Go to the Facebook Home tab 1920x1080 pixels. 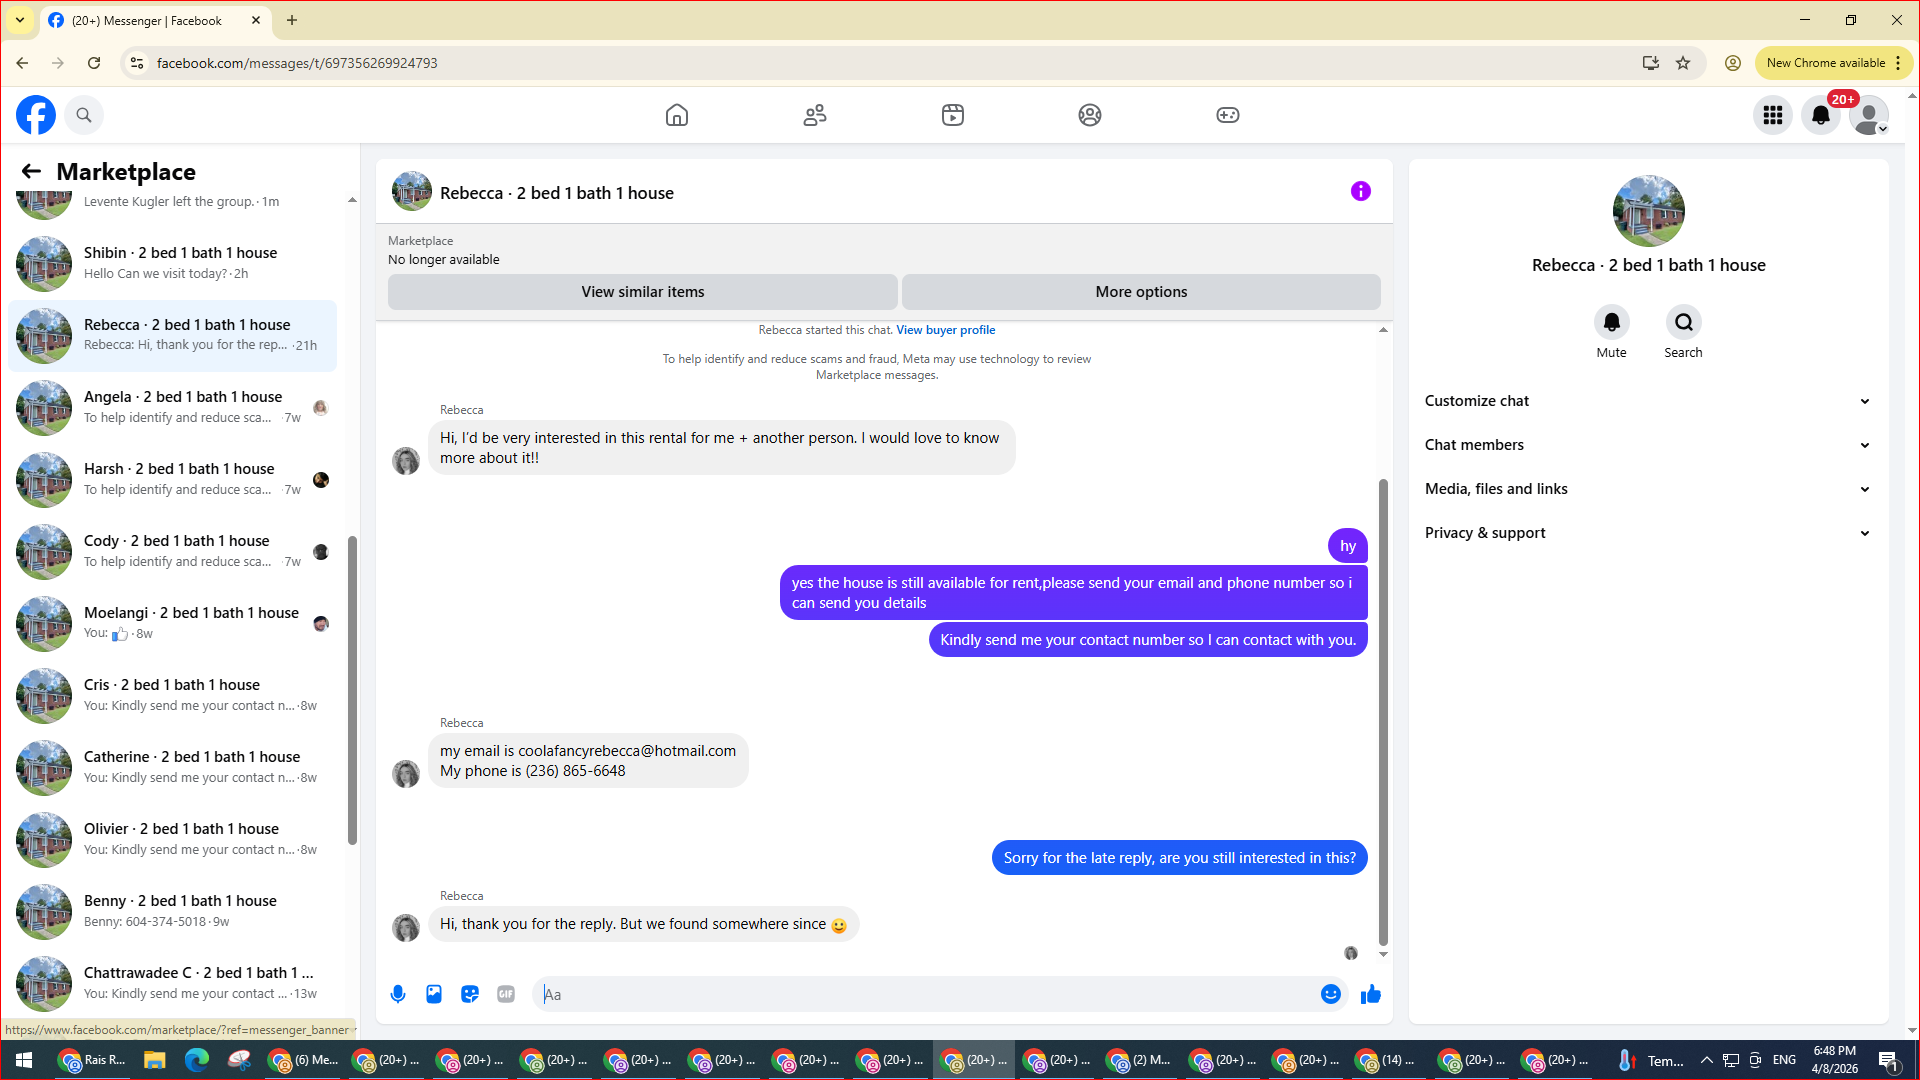tap(677, 115)
